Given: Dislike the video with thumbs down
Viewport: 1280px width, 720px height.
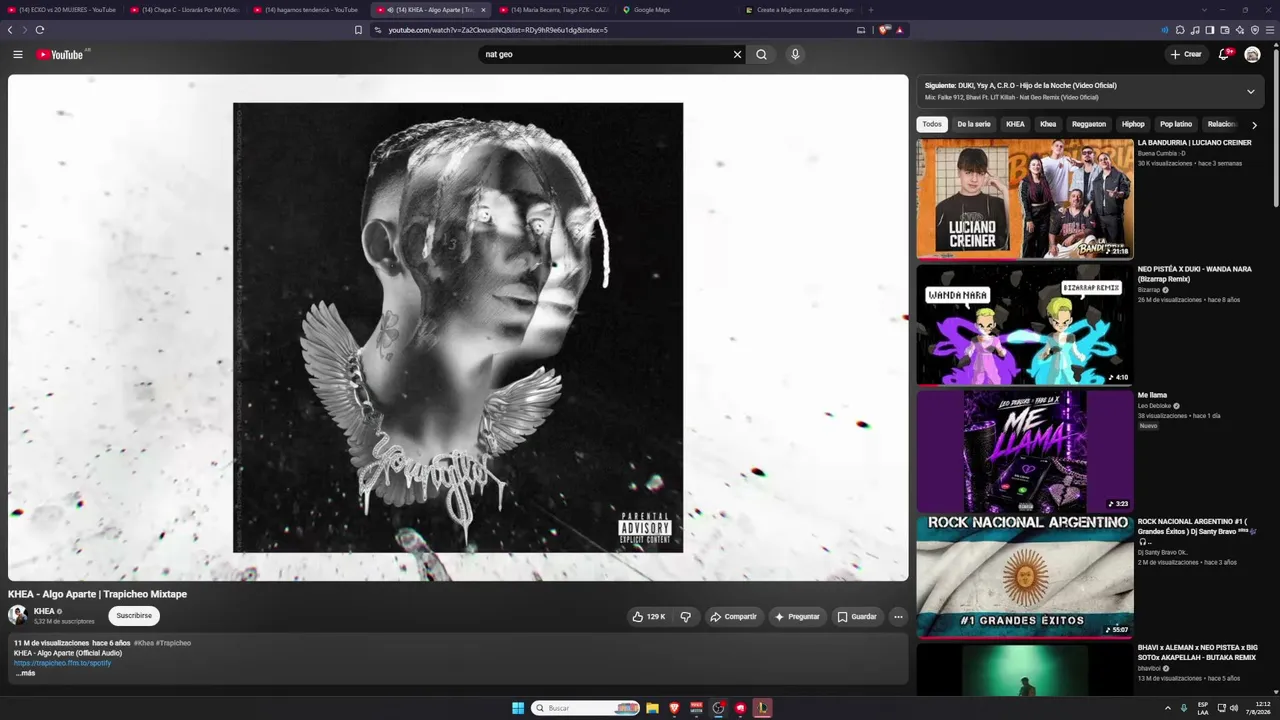Looking at the screenshot, I should coord(685,617).
